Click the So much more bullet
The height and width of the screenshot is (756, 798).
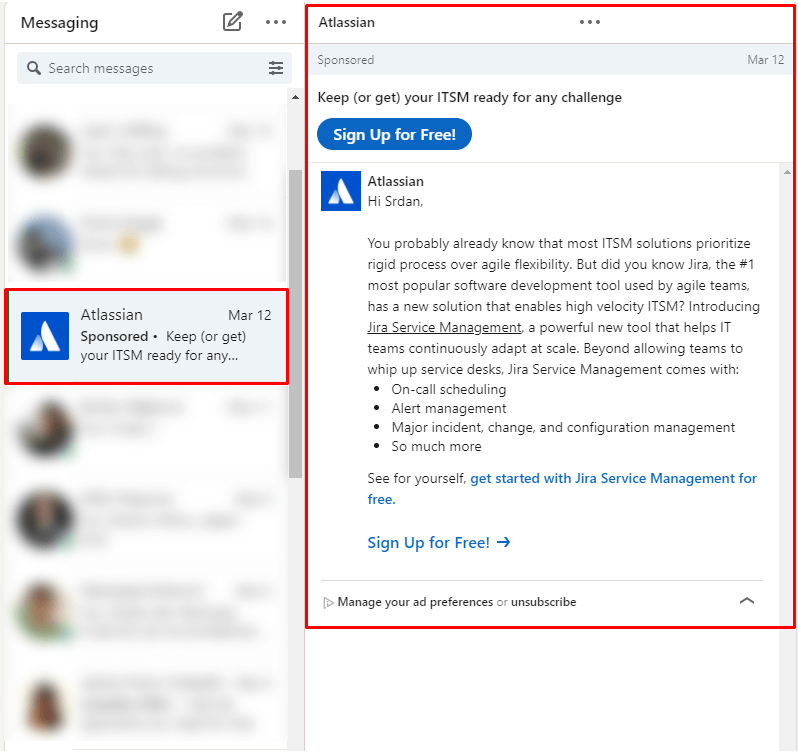tap(436, 446)
